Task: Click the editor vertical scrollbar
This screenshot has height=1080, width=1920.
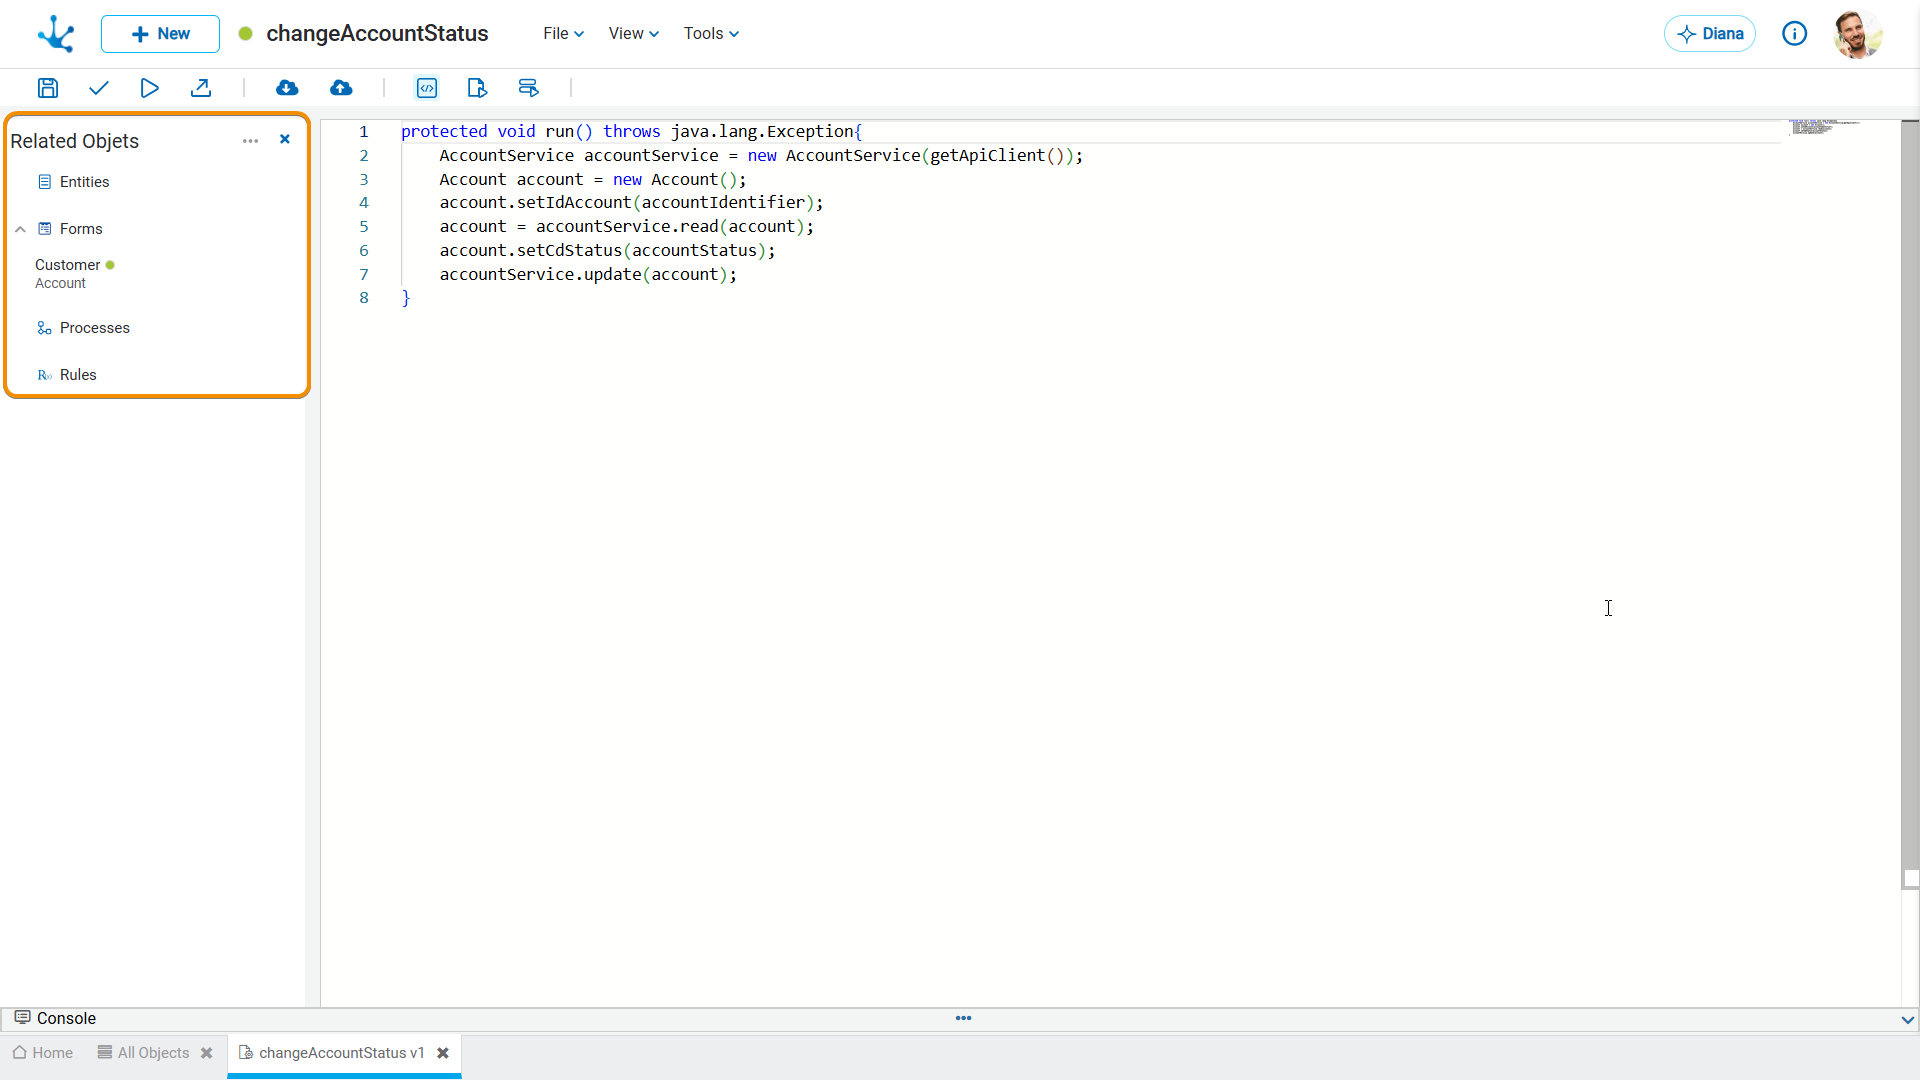Action: [x=1910, y=500]
